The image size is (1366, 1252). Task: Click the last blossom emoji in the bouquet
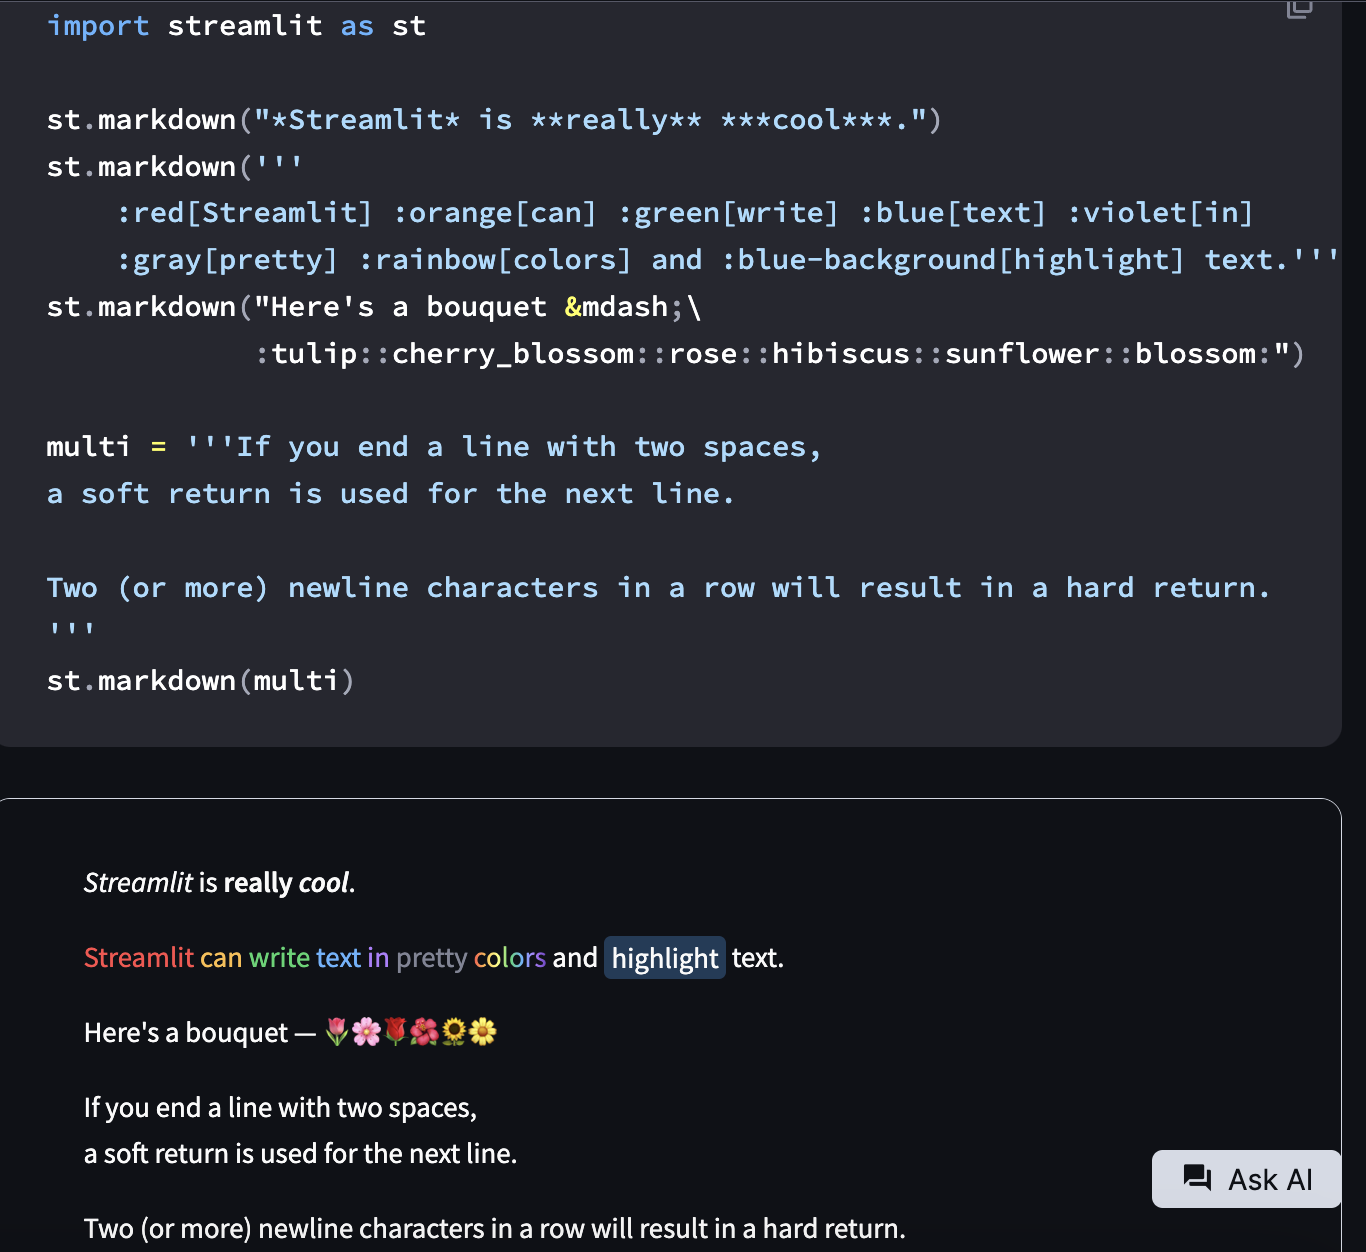(x=482, y=1032)
